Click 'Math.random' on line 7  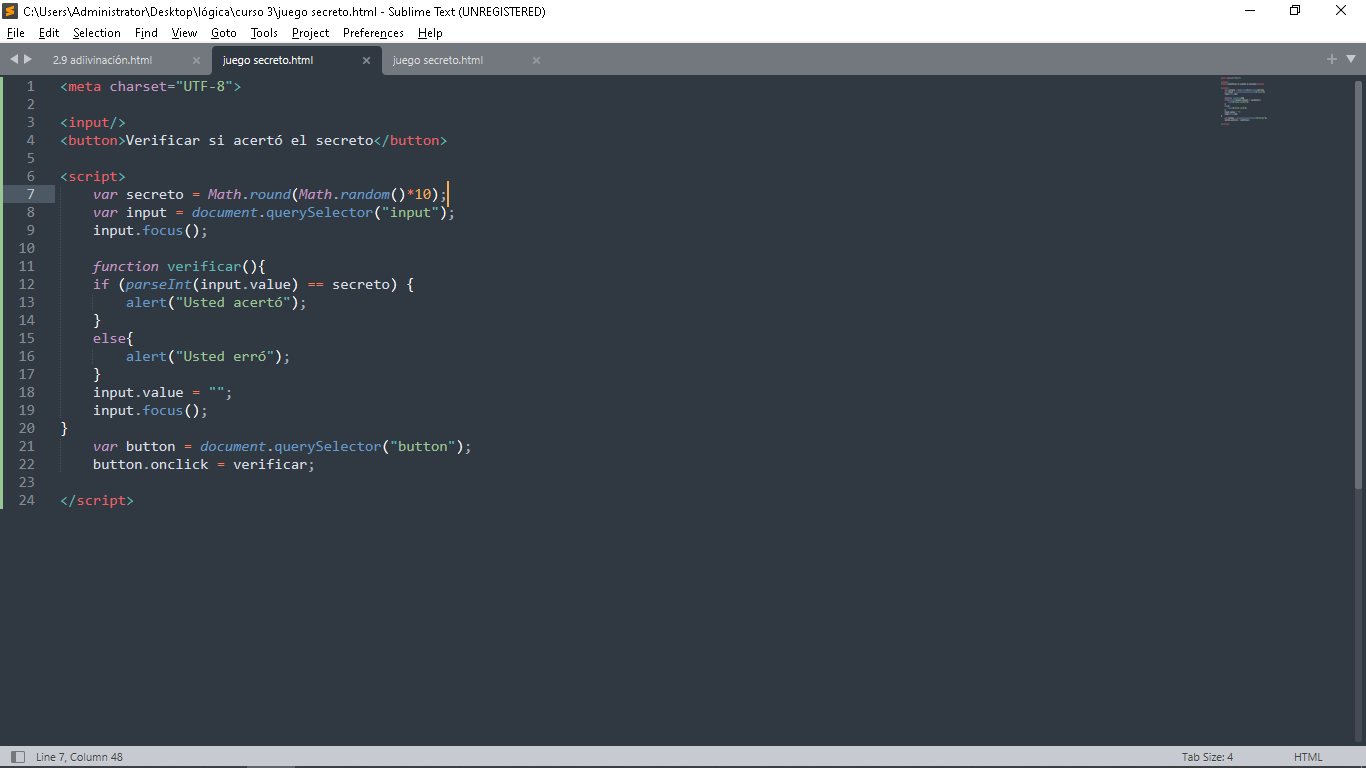pos(344,194)
